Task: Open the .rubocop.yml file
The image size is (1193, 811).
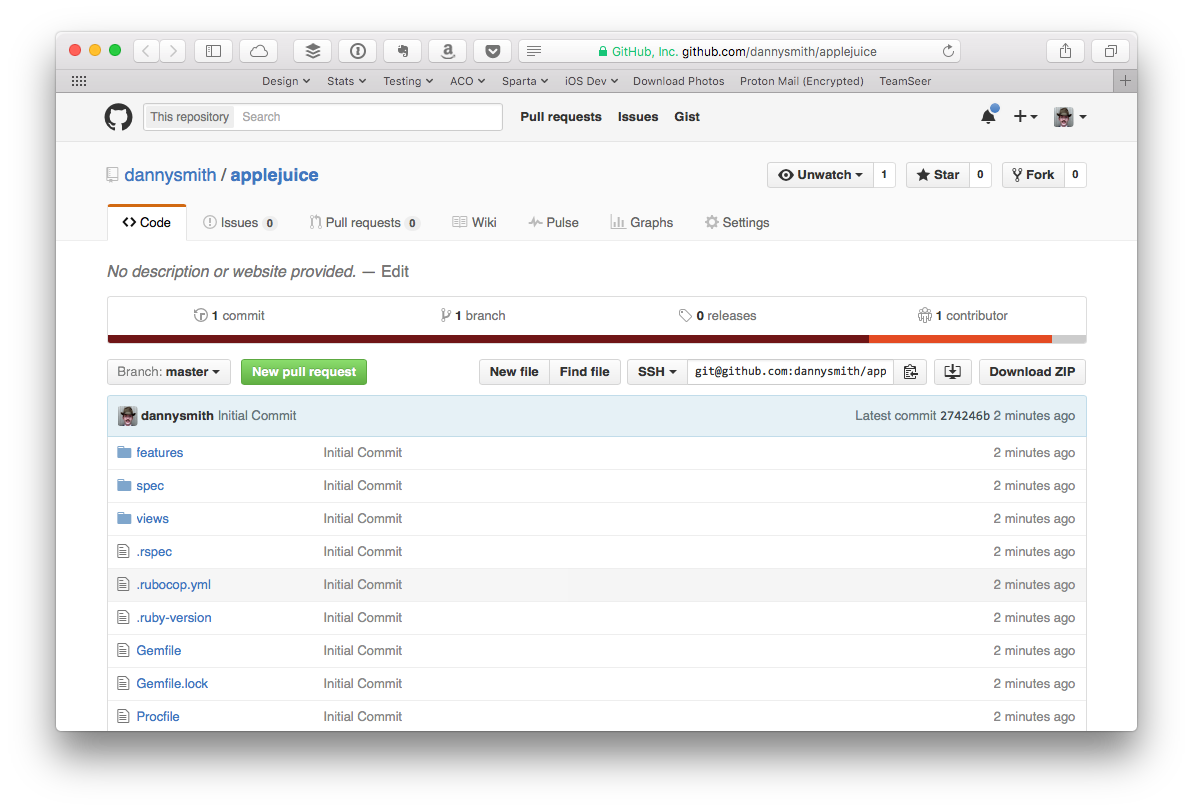Action: click(173, 585)
